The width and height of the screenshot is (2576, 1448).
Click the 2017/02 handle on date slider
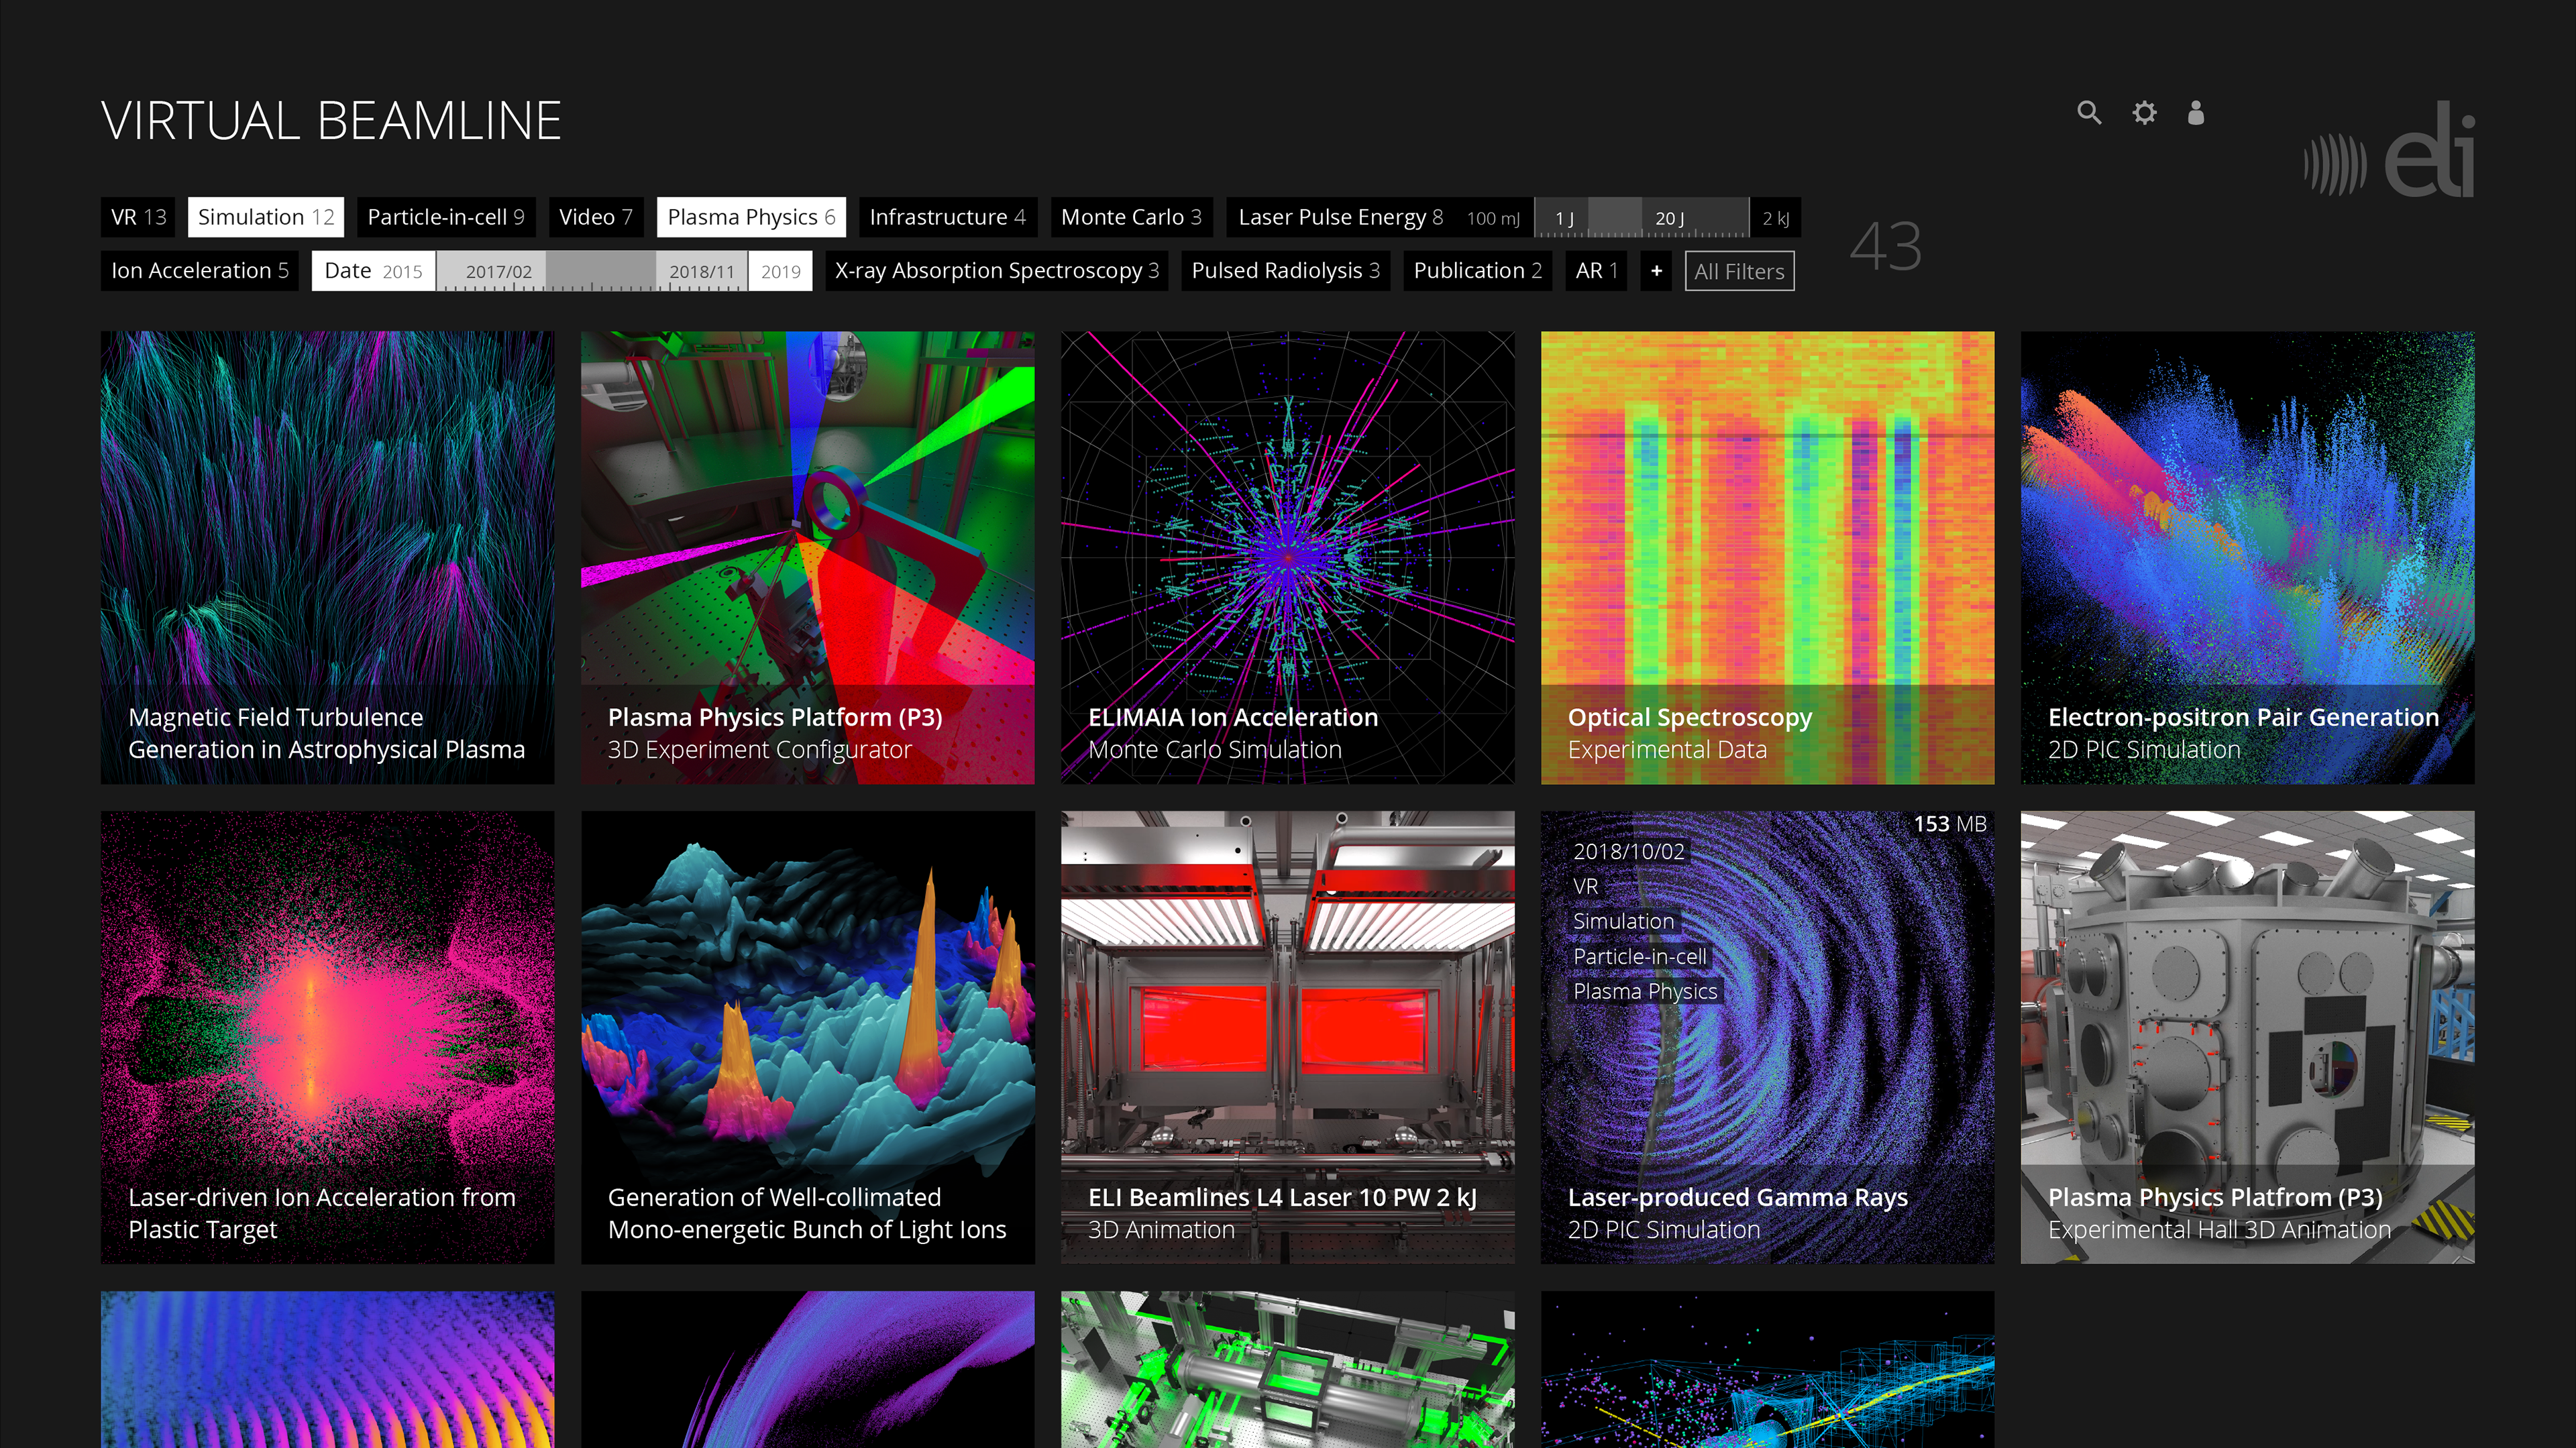[498, 271]
